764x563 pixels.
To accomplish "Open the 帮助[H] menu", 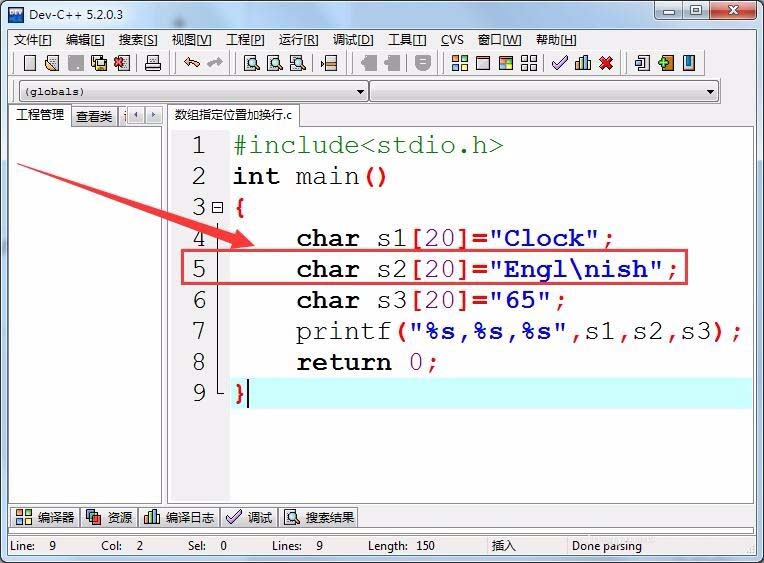I will [556, 40].
